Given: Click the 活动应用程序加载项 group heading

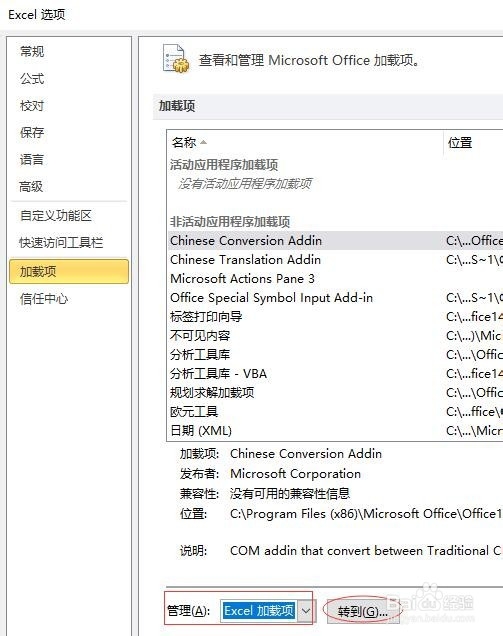Looking at the screenshot, I should coord(224,165).
